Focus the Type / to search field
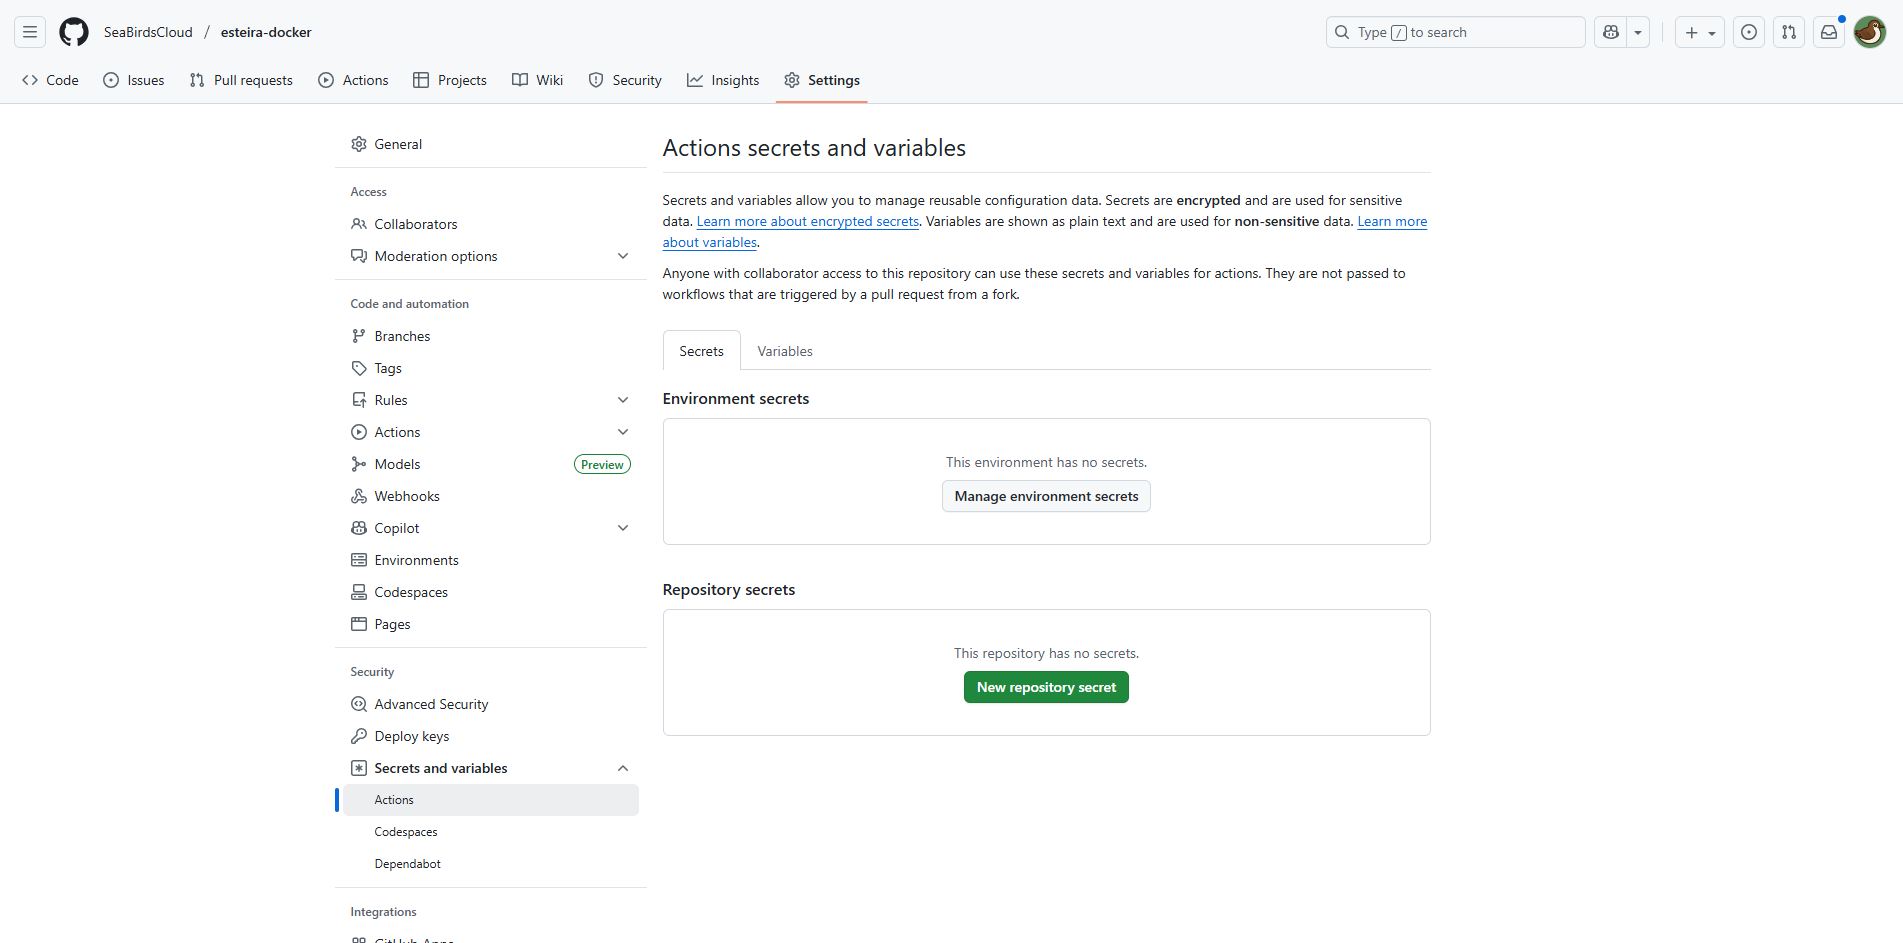This screenshot has width=1903, height=943. click(x=1456, y=32)
